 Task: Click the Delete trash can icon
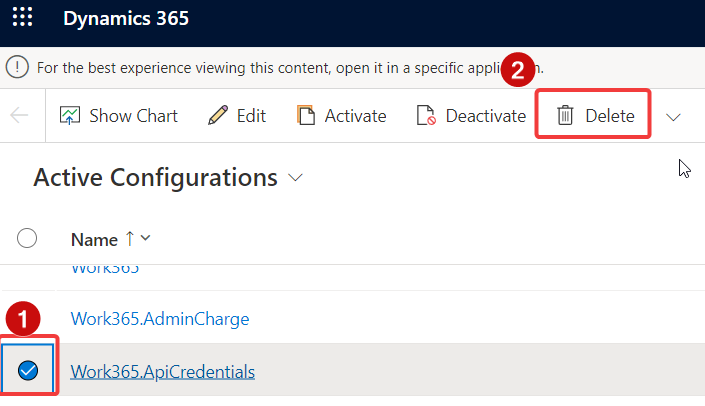(565, 115)
